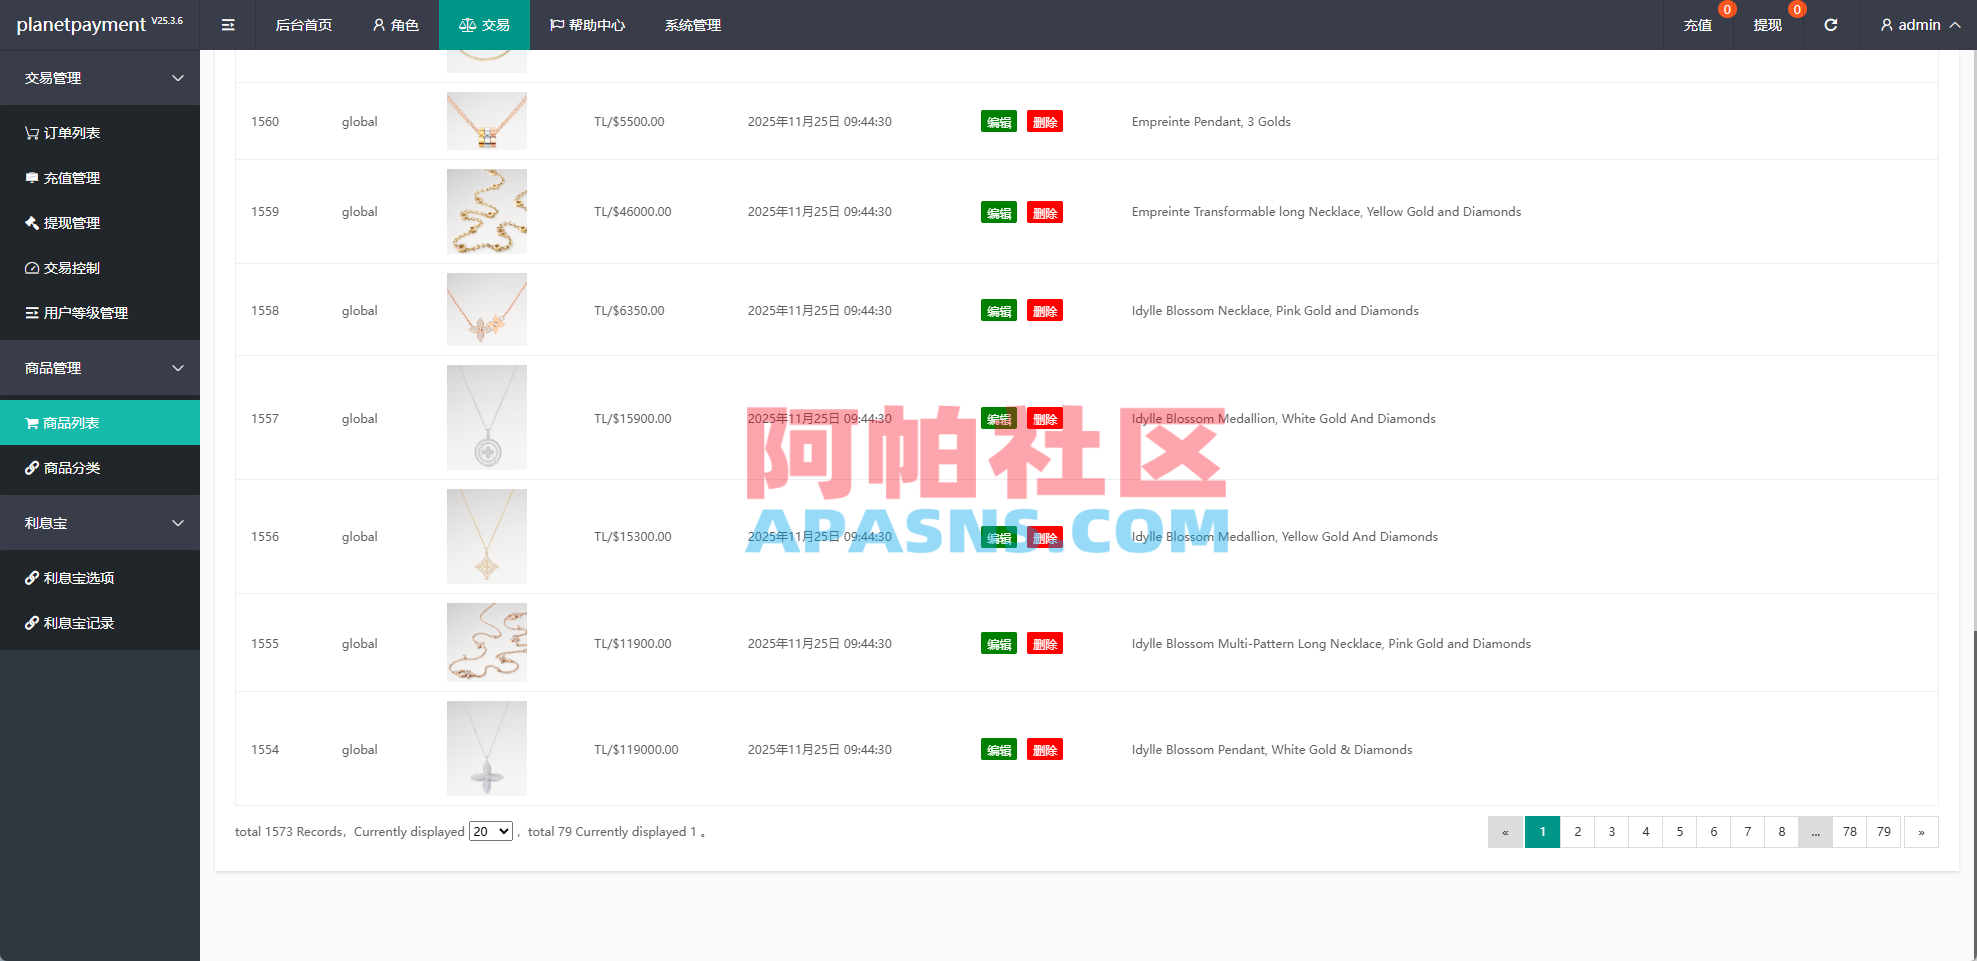1977x961 pixels.
Task: Open 利息宝选项 in the sidebar
Action: coord(100,578)
